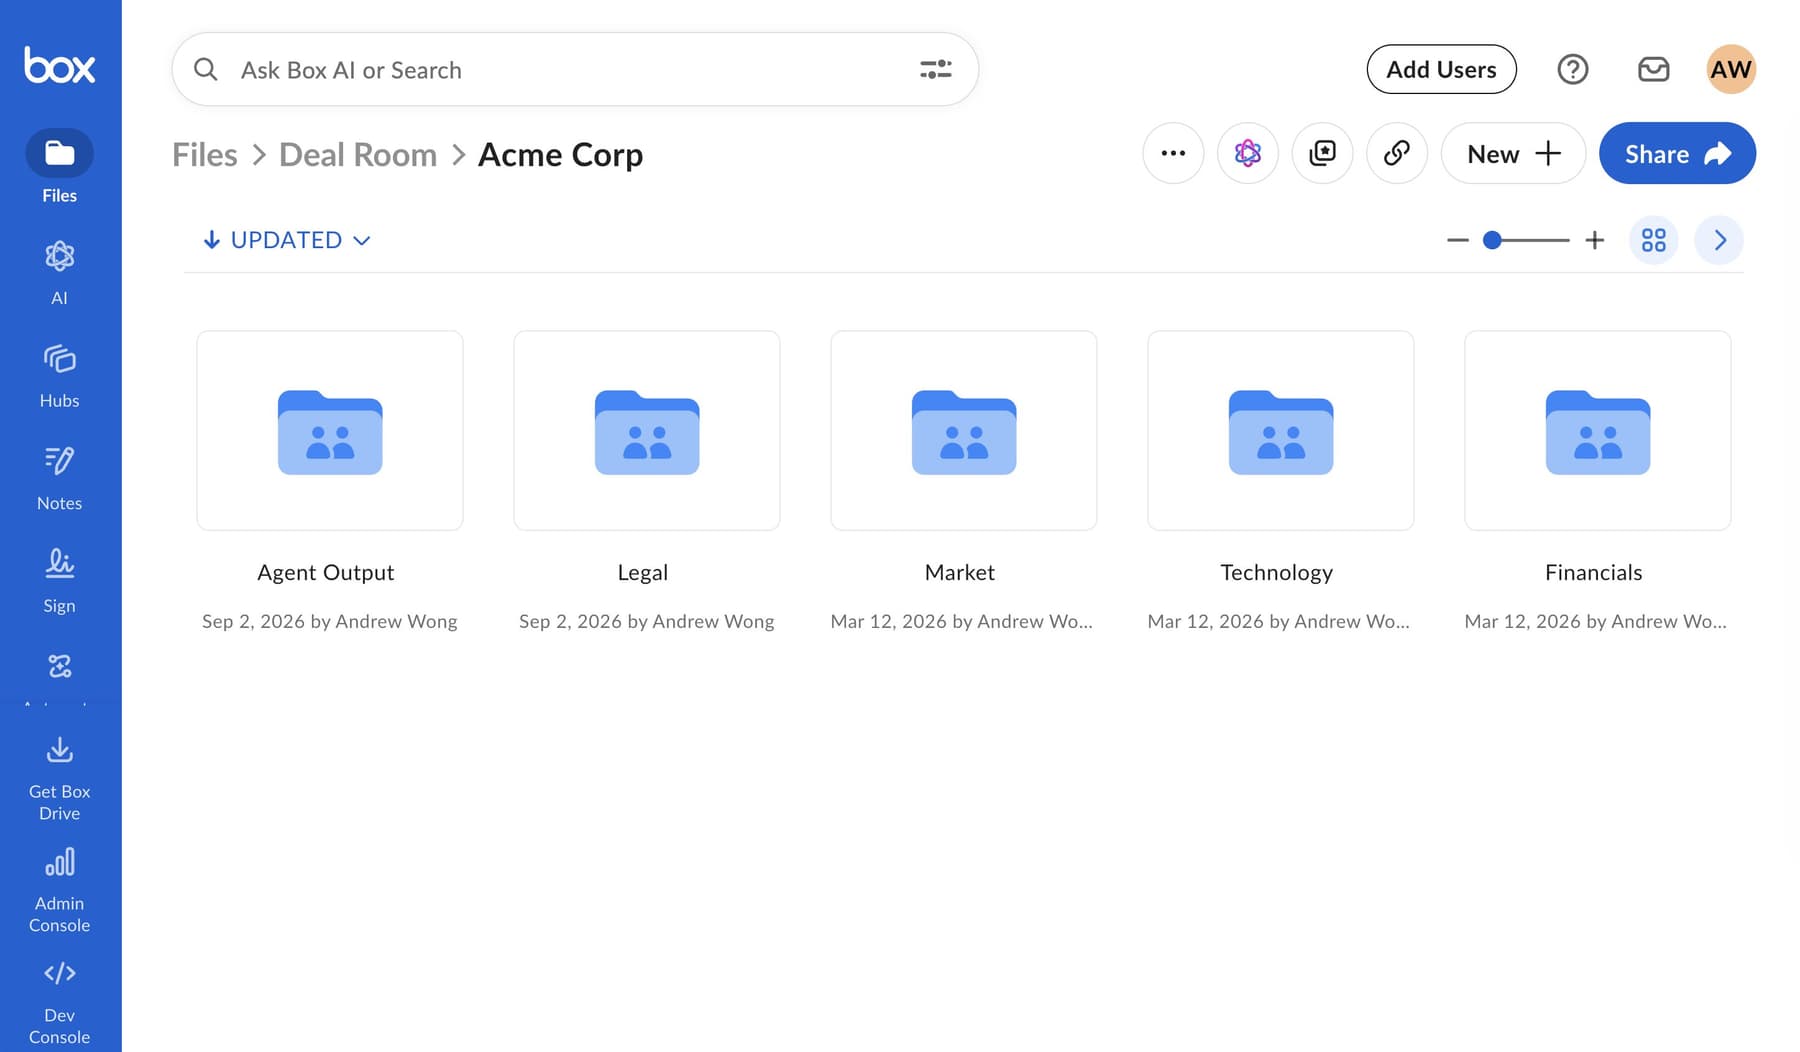The width and height of the screenshot is (1800, 1052).
Task: Open the Admin Console
Action: click(60, 891)
